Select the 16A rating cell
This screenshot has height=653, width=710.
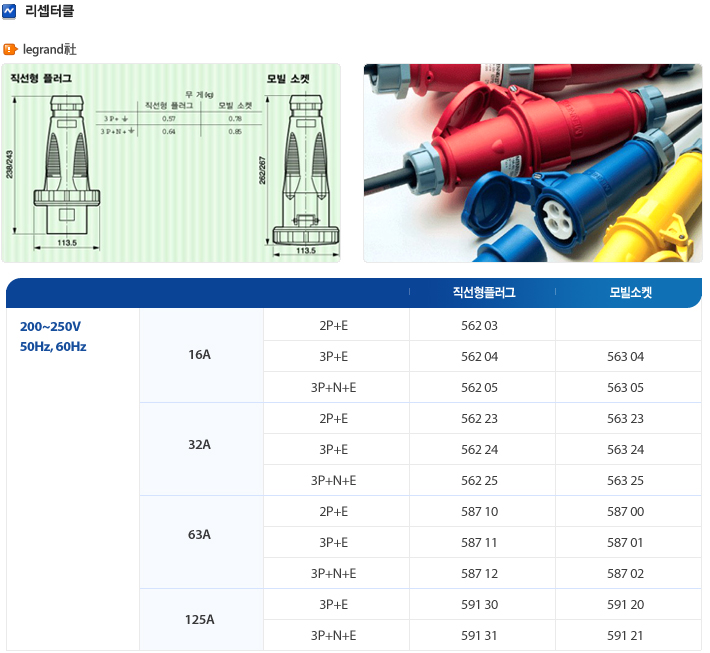click(x=200, y=355)
